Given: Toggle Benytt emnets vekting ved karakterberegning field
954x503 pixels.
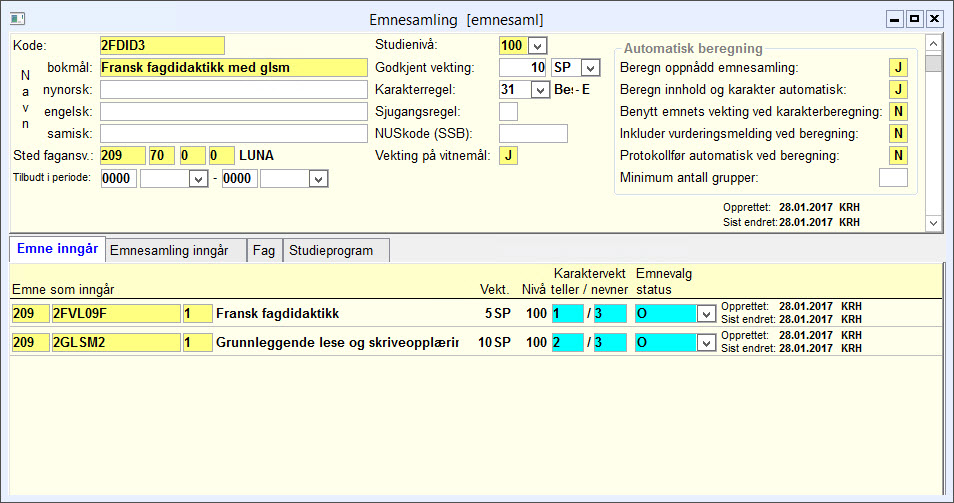Looking at the screenshot, I should tap(898, 111).
